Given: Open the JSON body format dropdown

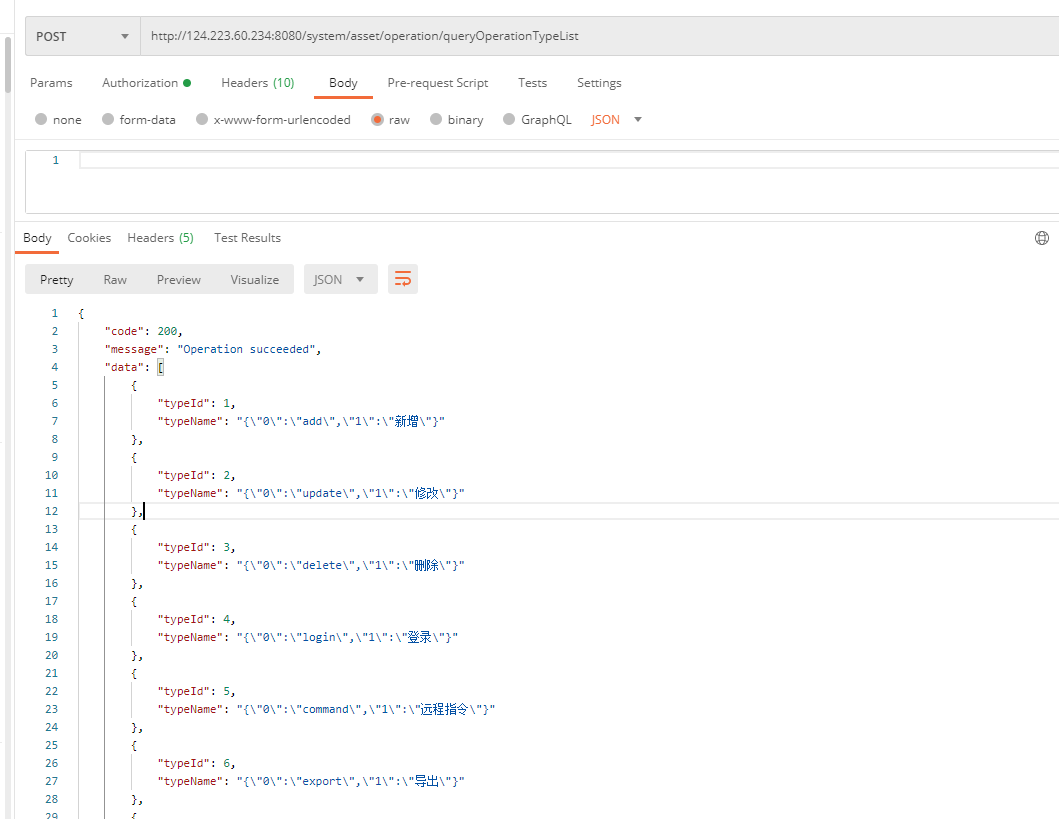Looking at the screenshot, I should pyautogui.click(x=616, y=119).
